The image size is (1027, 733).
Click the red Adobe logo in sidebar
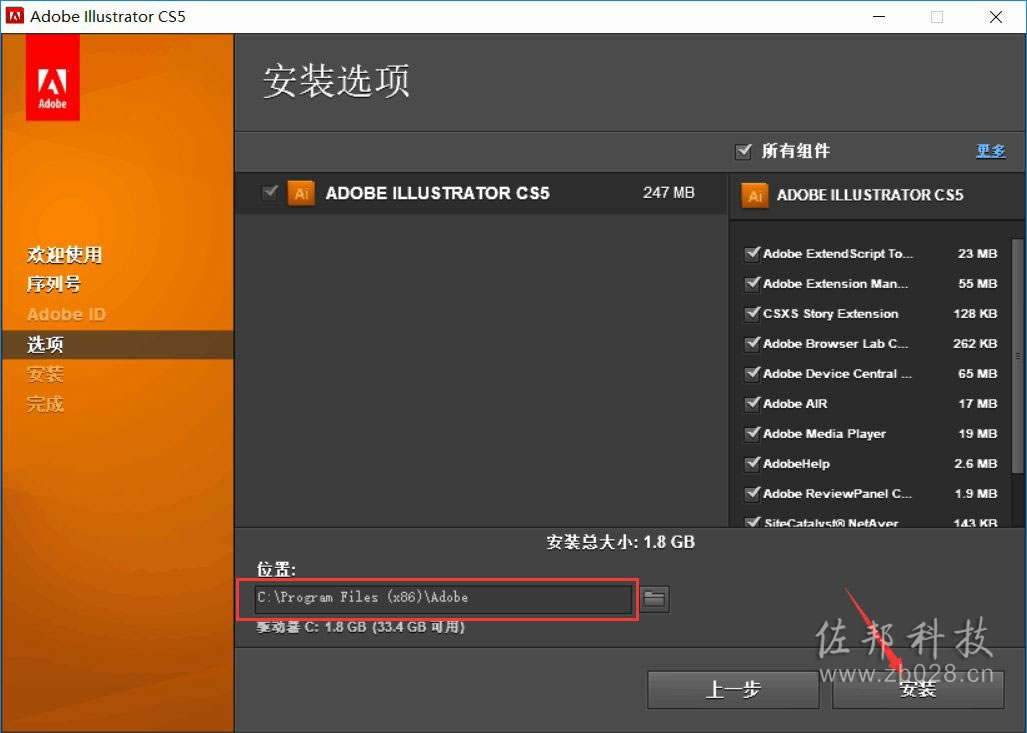(x=52, y=79)
